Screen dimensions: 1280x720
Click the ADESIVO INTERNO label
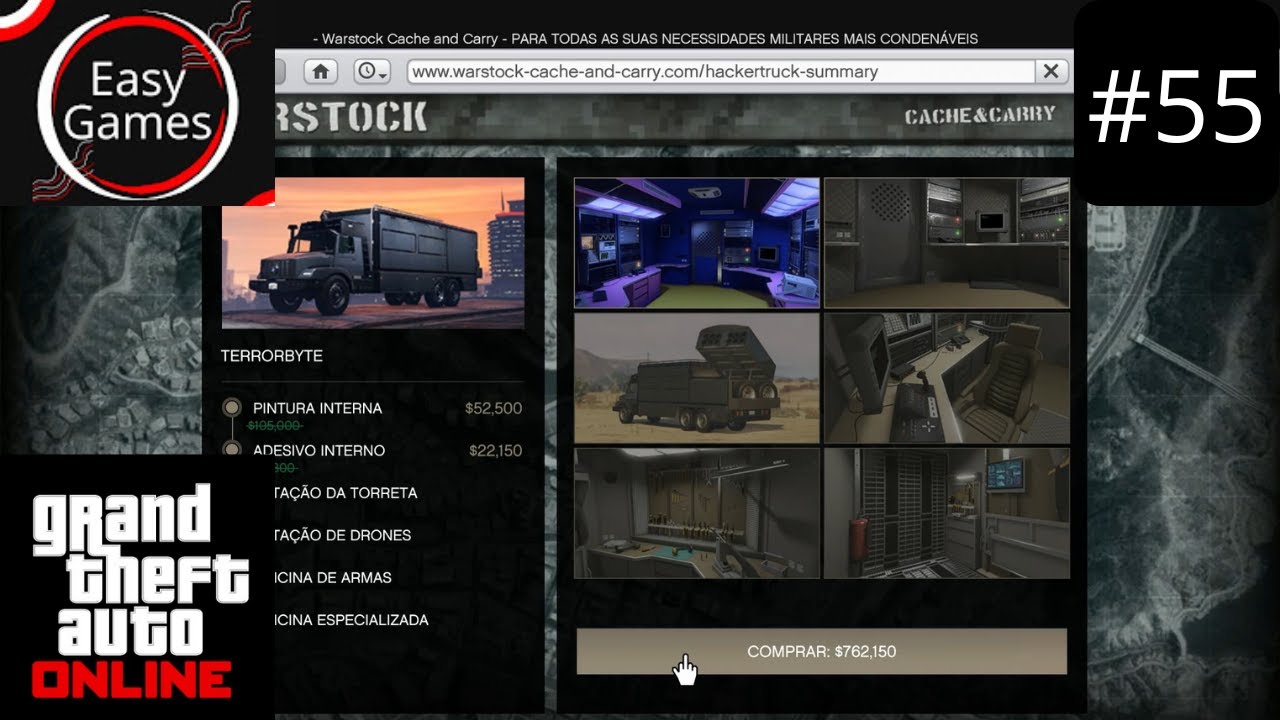319,450
